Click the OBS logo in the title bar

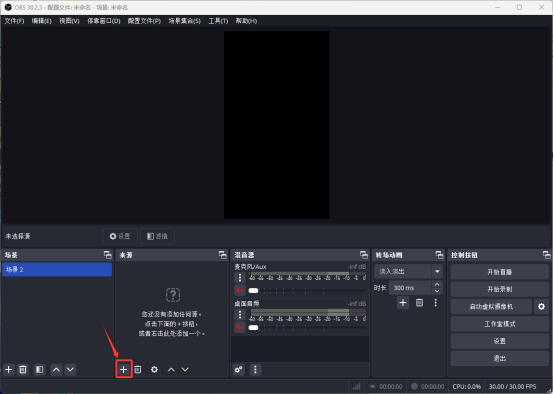point(8,7)
